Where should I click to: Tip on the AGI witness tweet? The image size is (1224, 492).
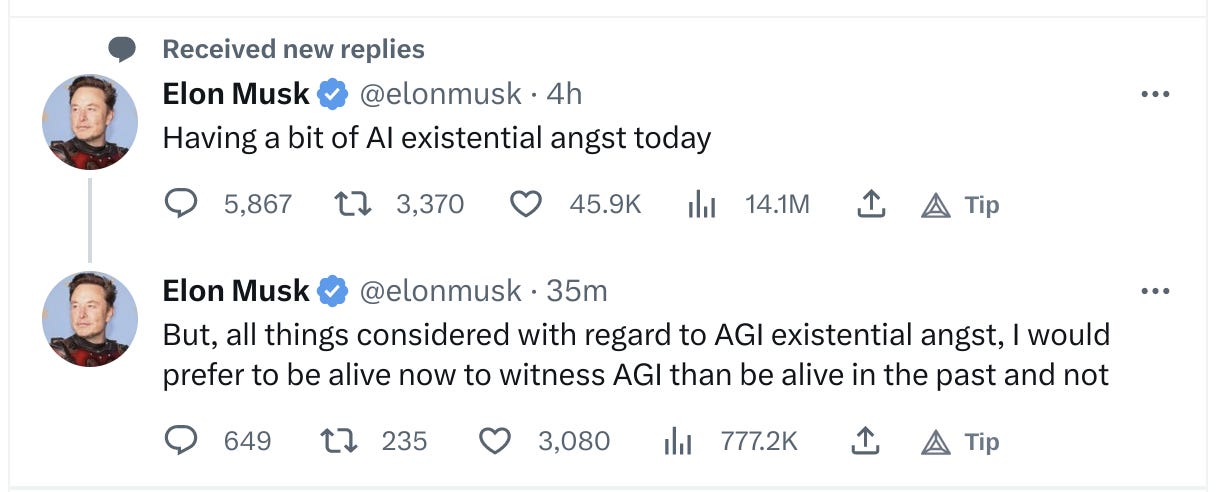pyautogui.click(x=960, y=441)
